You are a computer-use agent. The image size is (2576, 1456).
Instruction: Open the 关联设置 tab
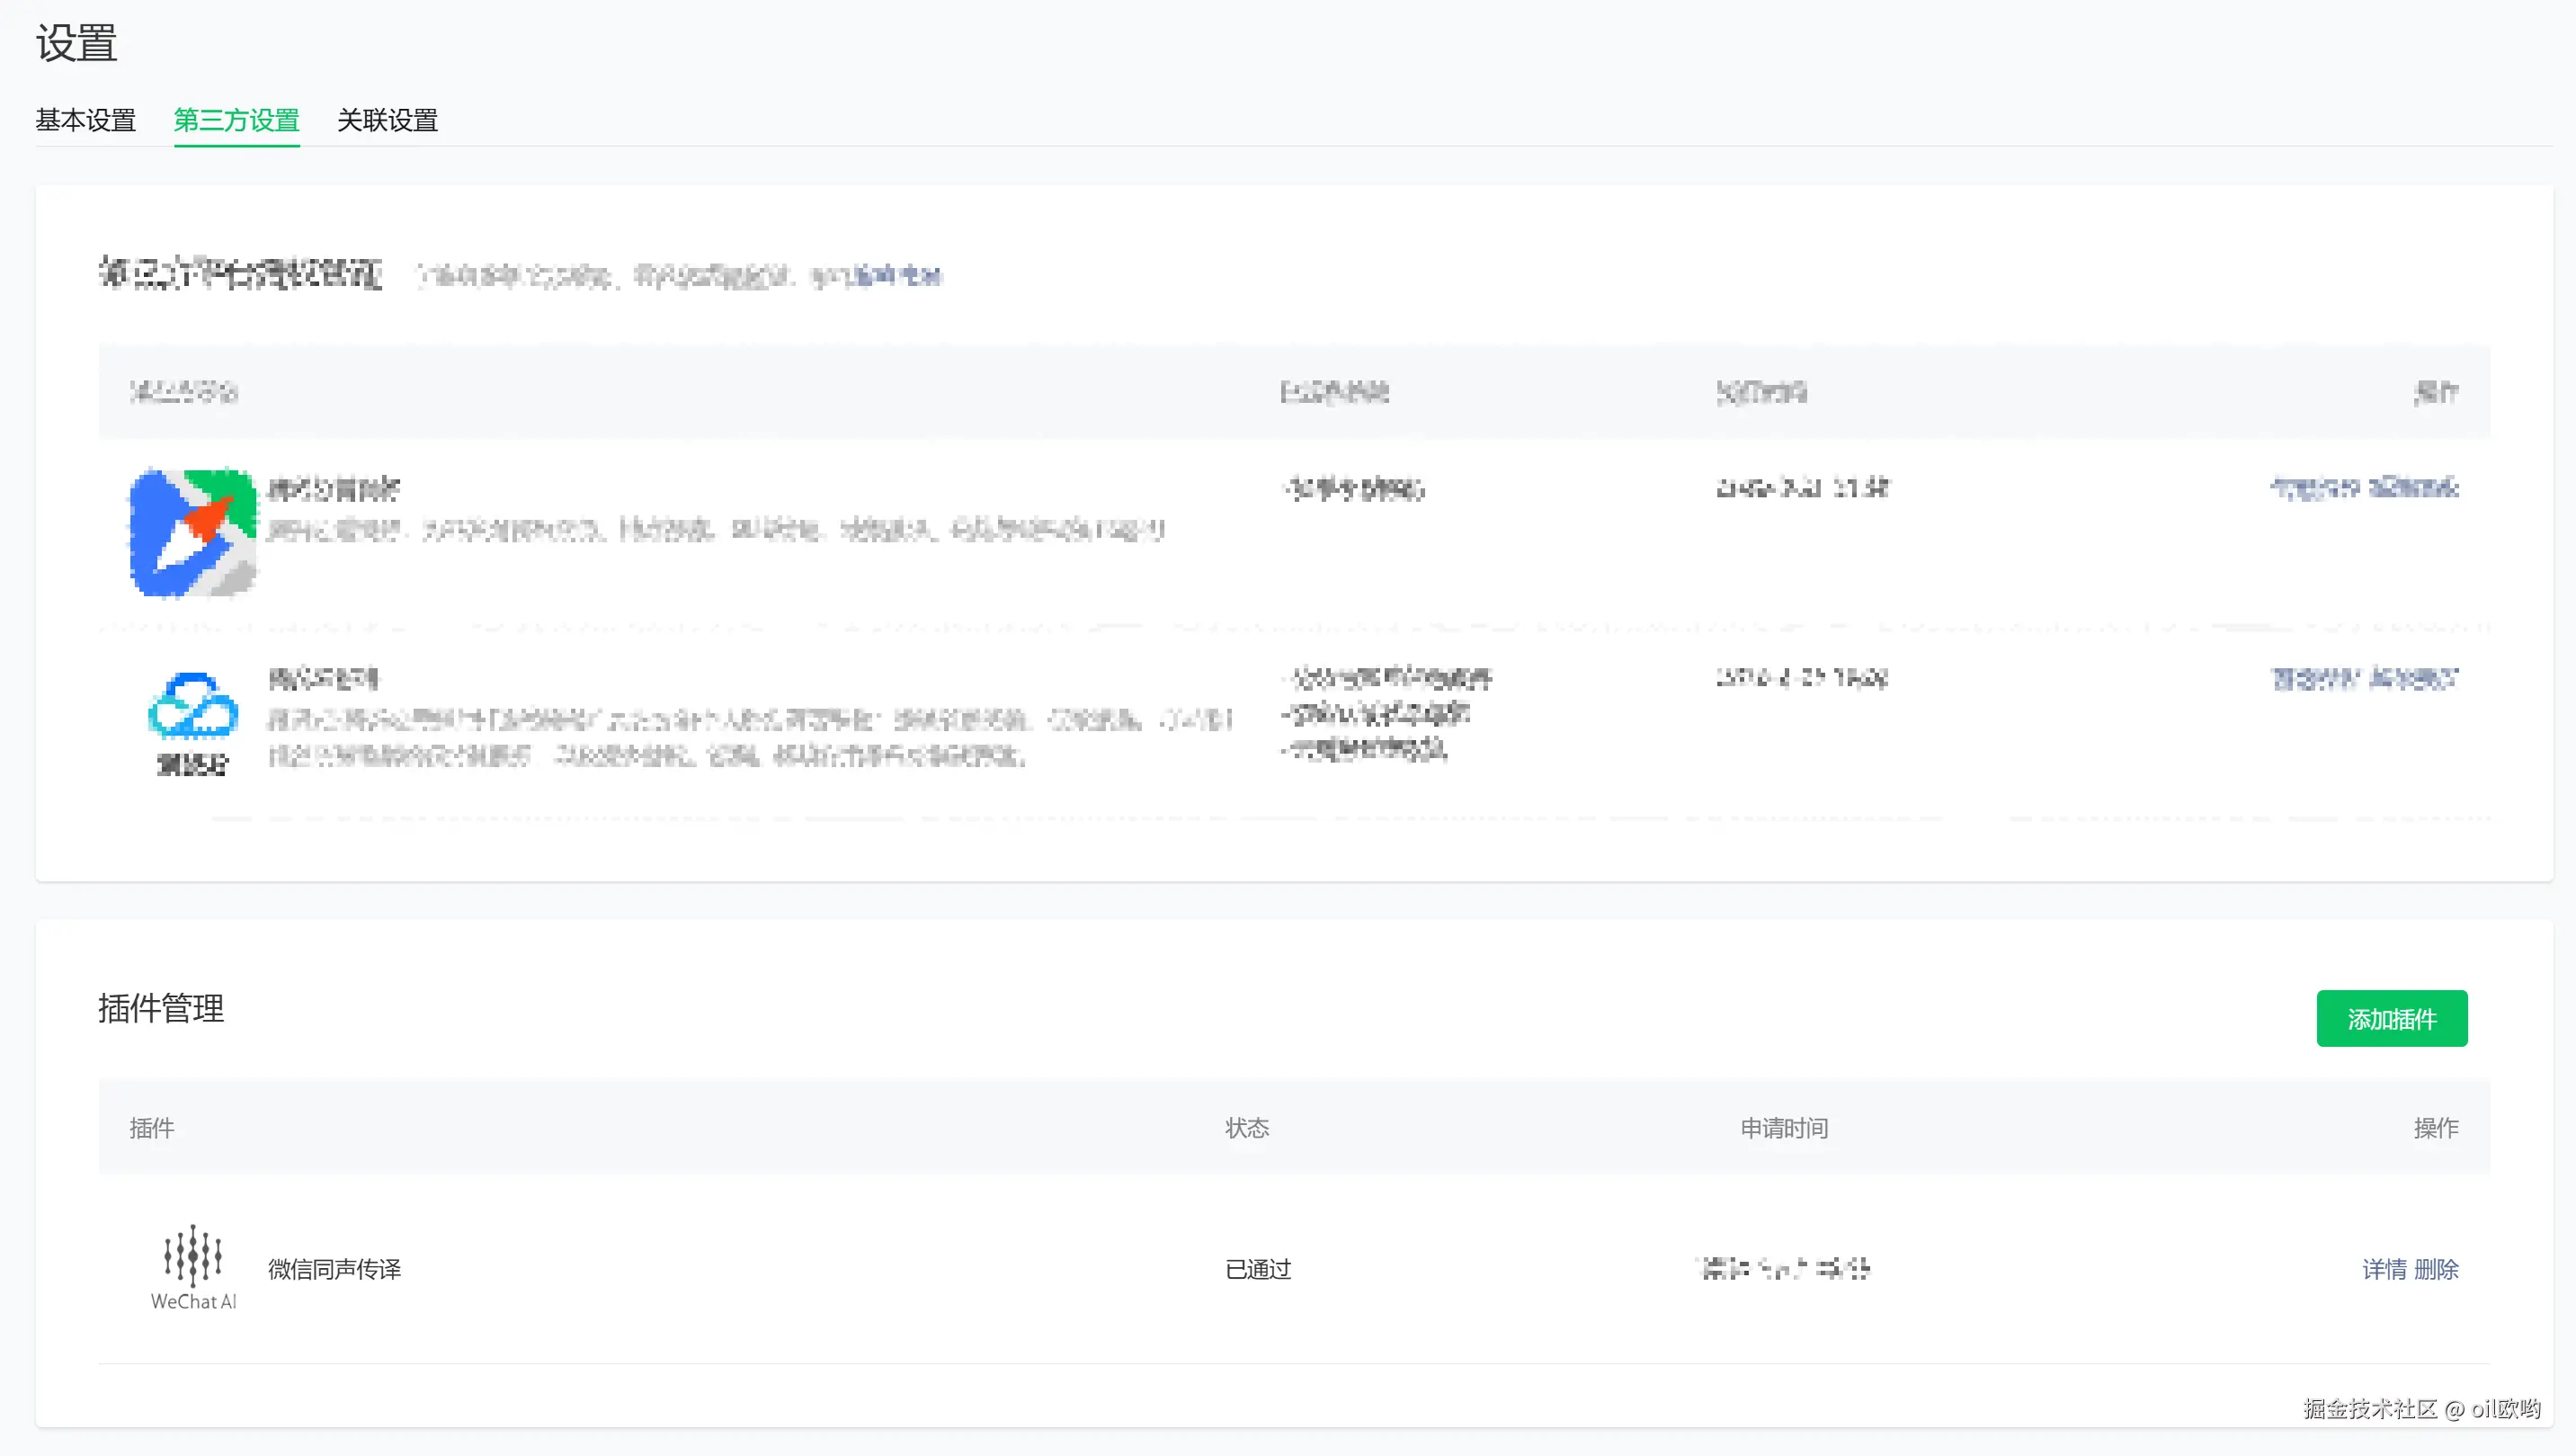coord(387,121)
